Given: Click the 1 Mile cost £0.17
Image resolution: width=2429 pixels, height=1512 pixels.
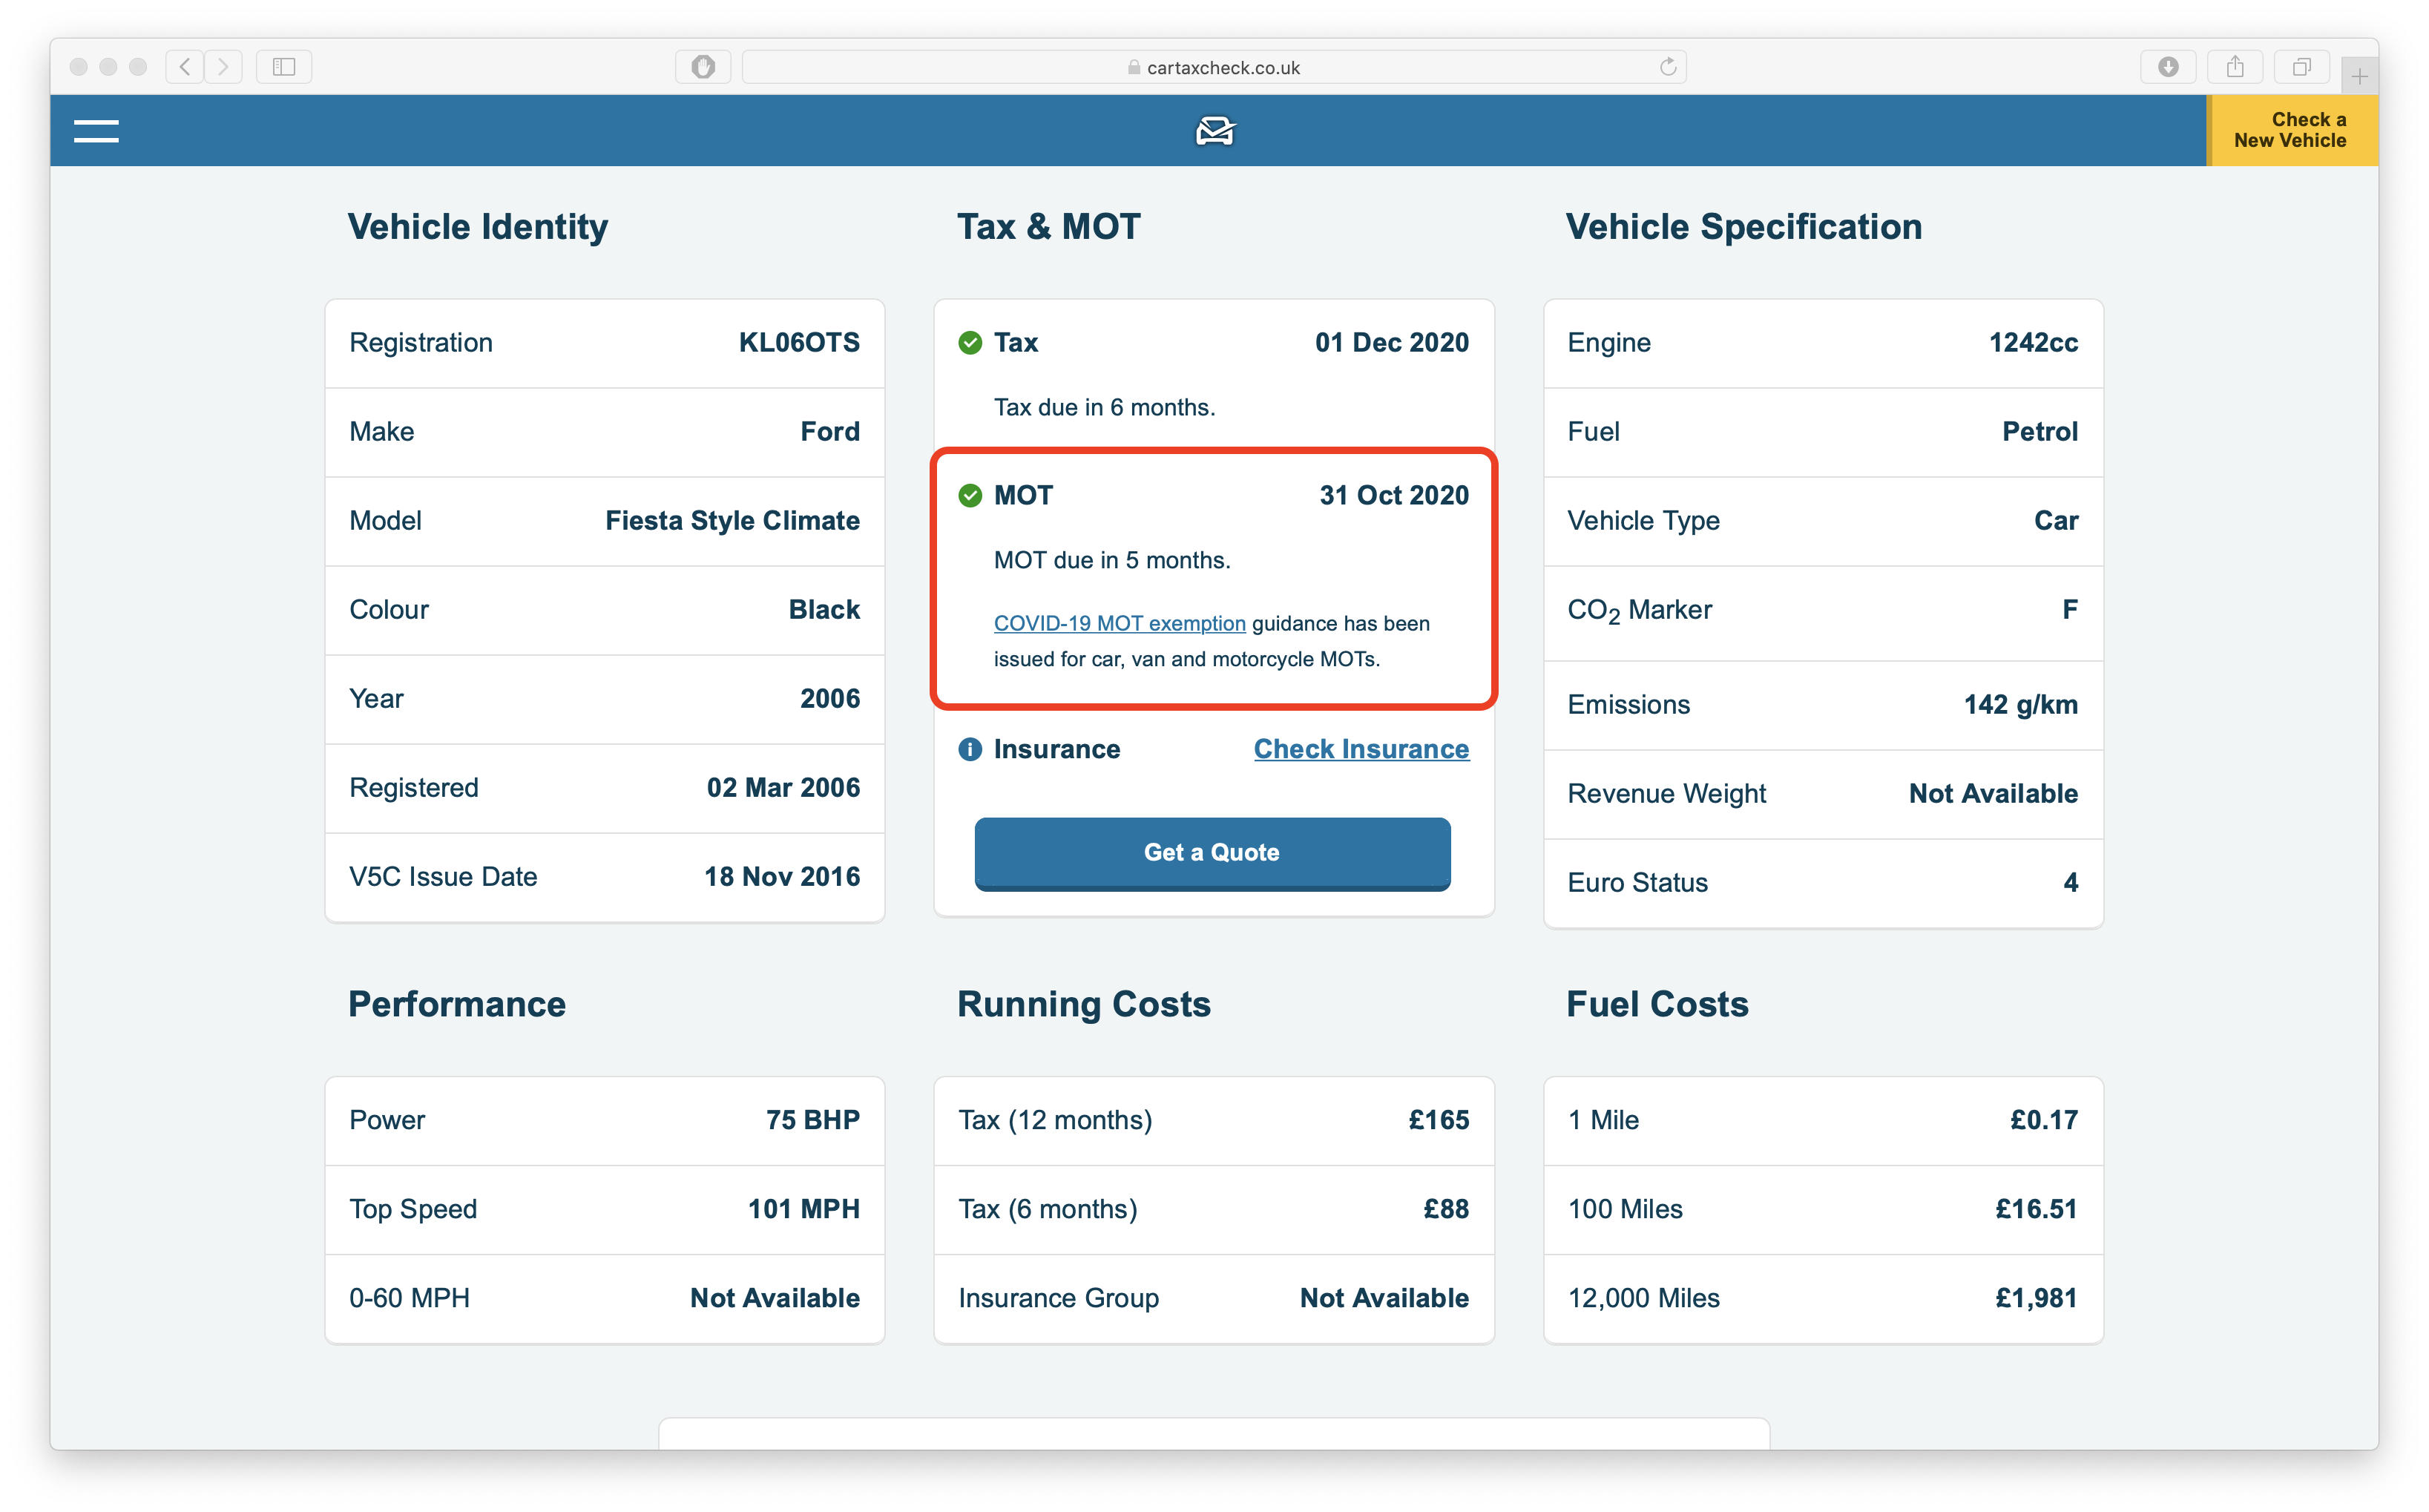Looking at the screenshot, I should pyautogui.click(x=2044, y=1120).
